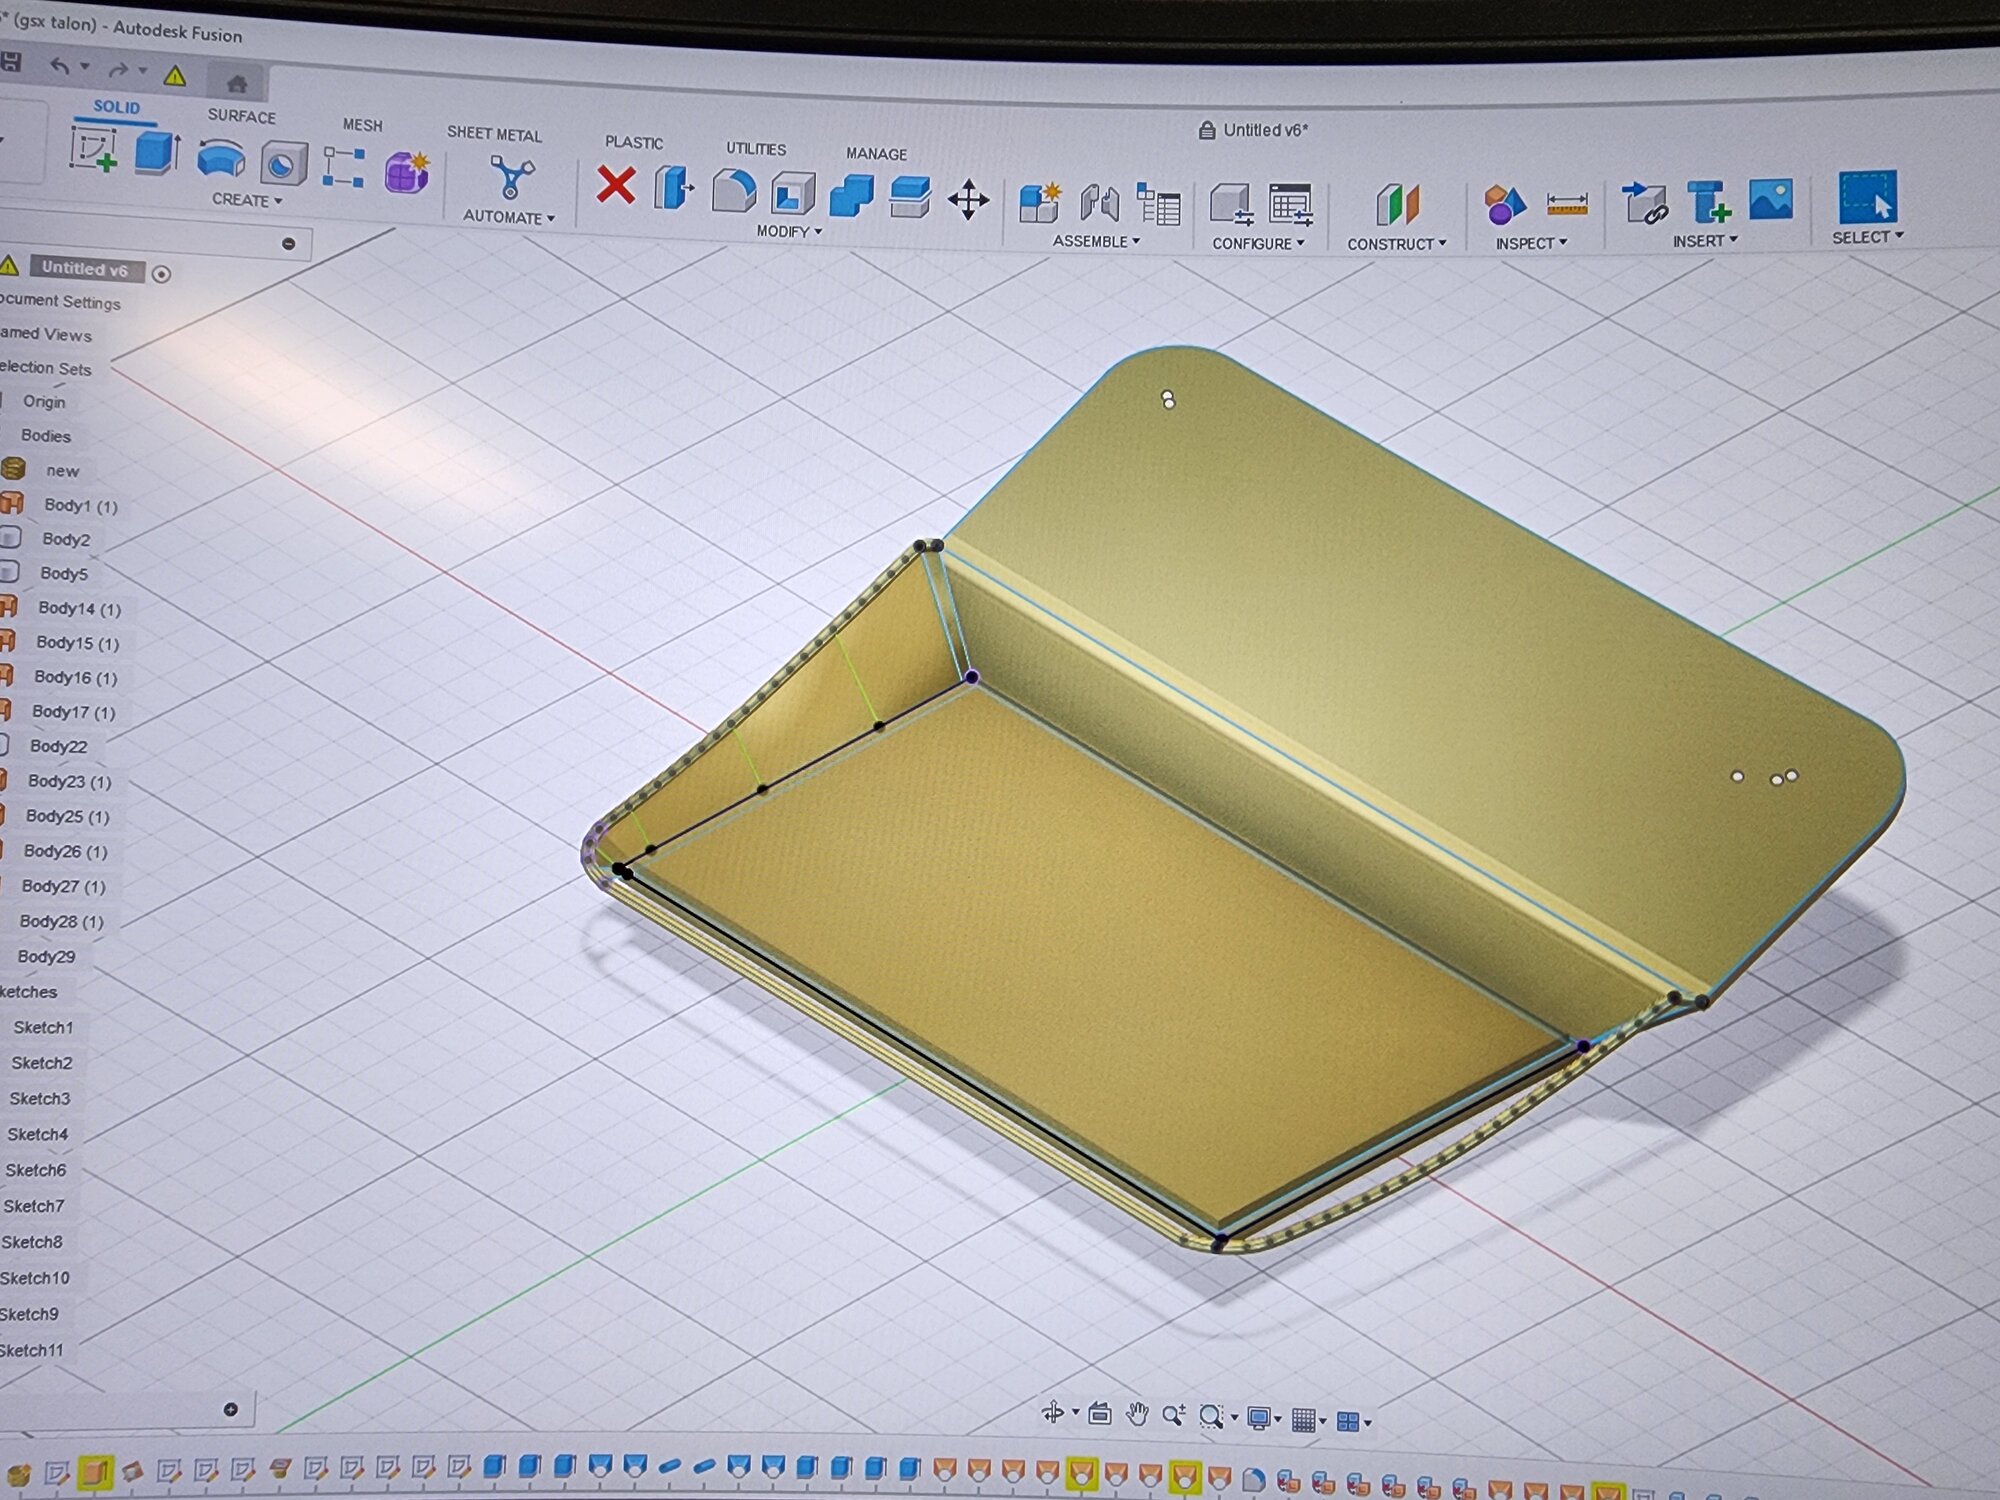Select the Revolve tool
2000x1500 pixels.
[220, 160]
